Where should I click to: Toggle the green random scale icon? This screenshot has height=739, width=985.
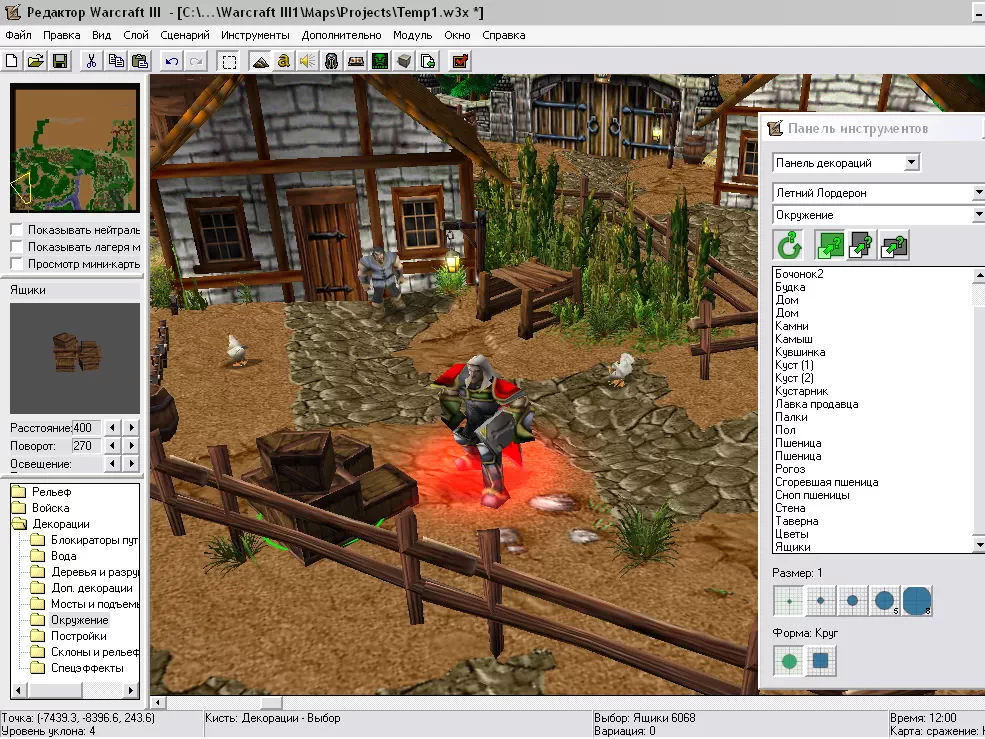point(830,245)
